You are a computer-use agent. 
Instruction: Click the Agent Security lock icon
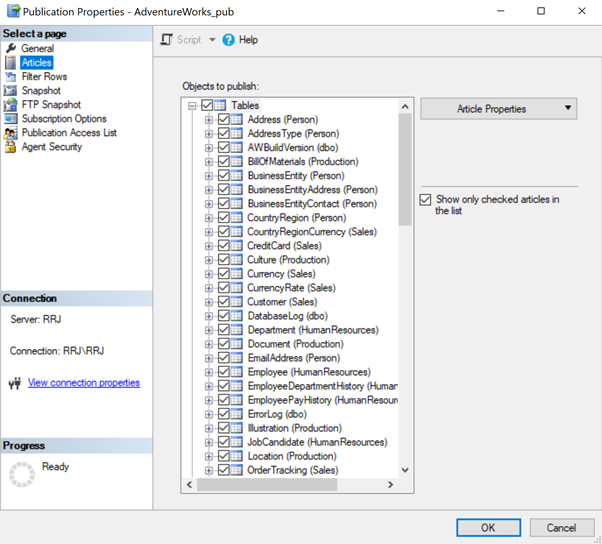11,147
